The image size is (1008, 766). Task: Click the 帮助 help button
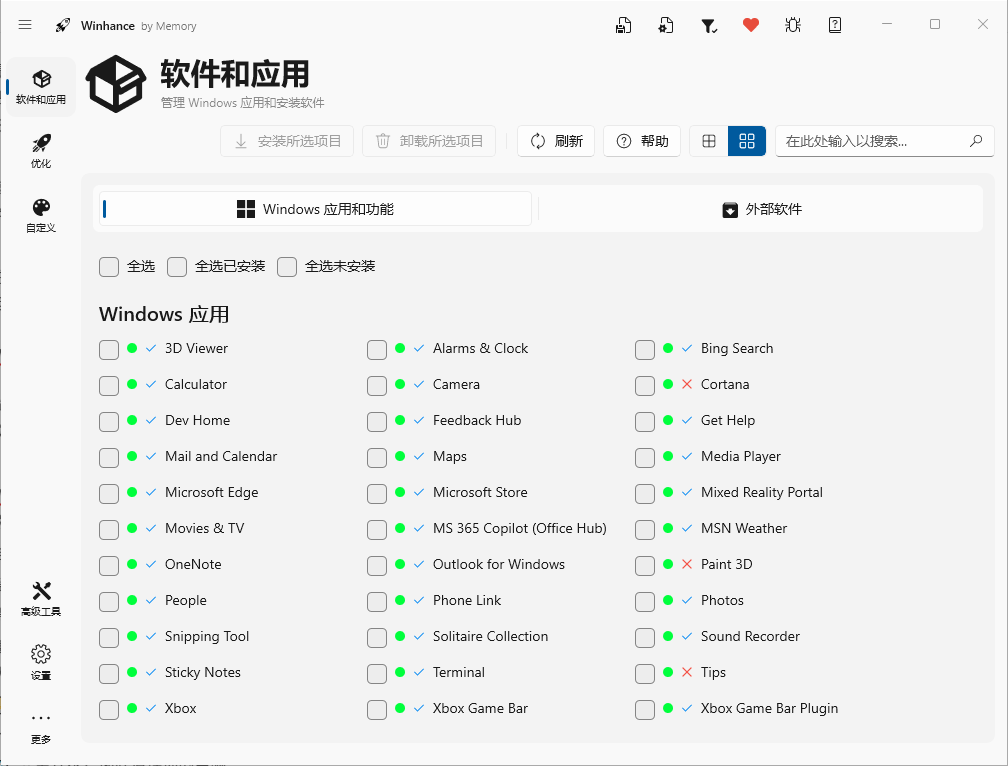[642, 141]
